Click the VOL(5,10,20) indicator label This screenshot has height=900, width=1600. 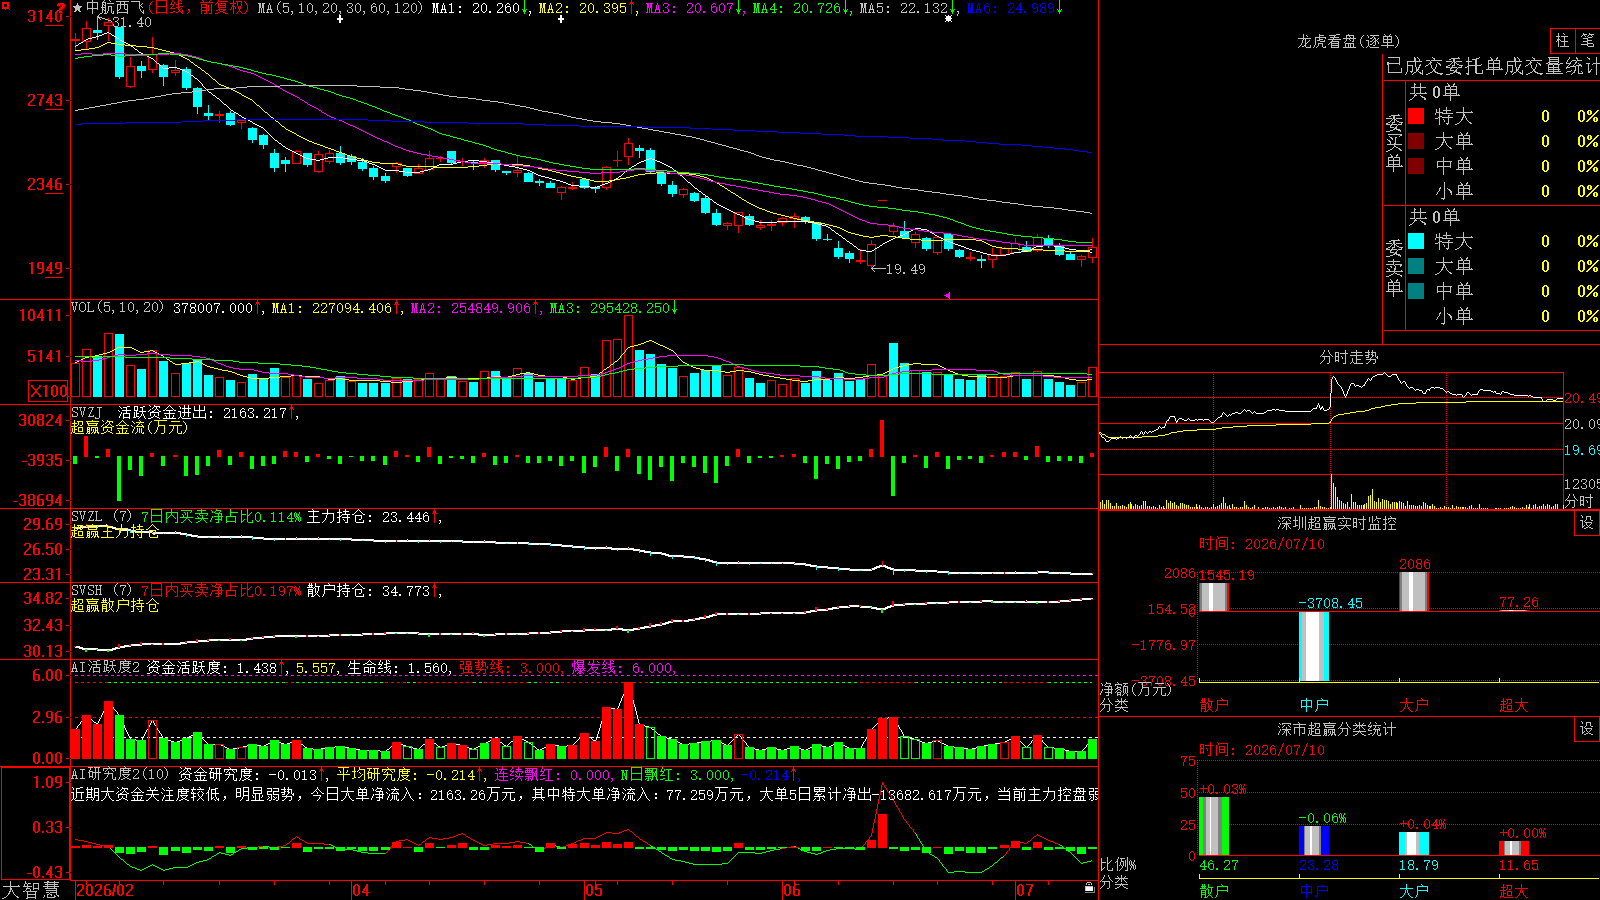[117, 308]
